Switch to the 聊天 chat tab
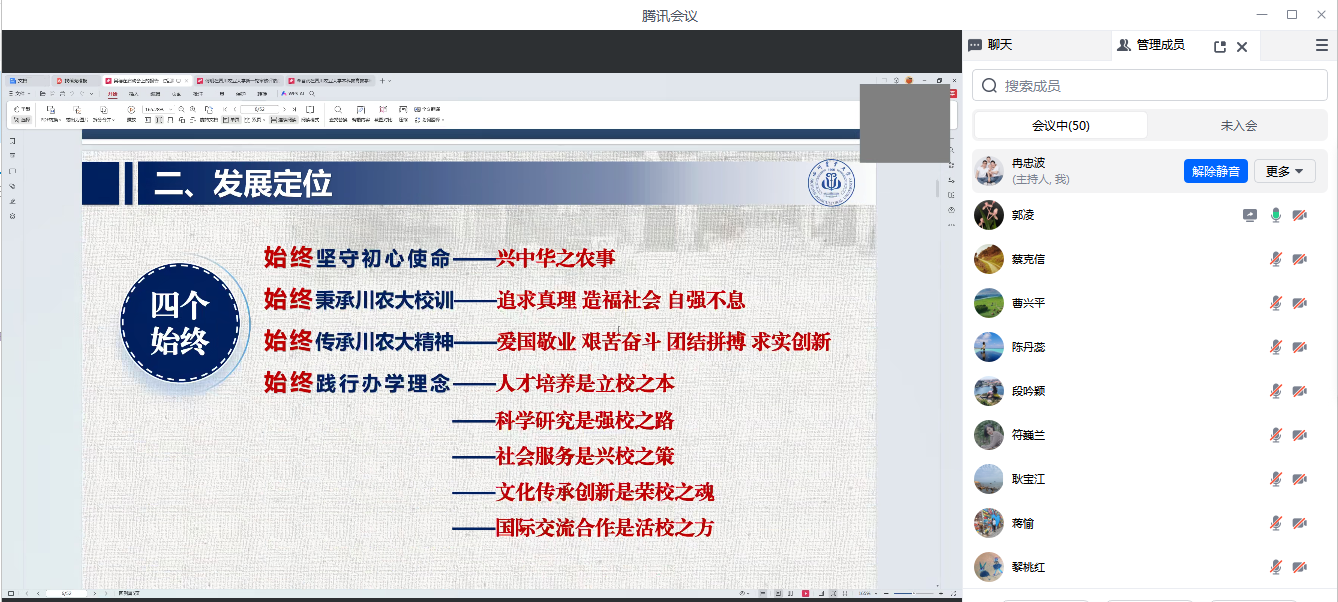Image resolution: width=1338 pixels, height=602 pixels. click(x=991, y=45)
